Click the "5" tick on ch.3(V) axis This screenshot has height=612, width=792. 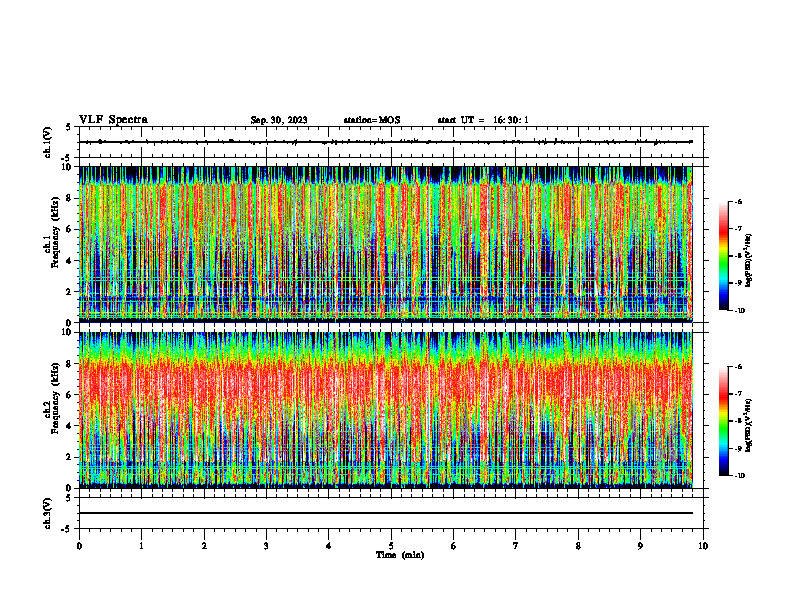click(68, 498)
